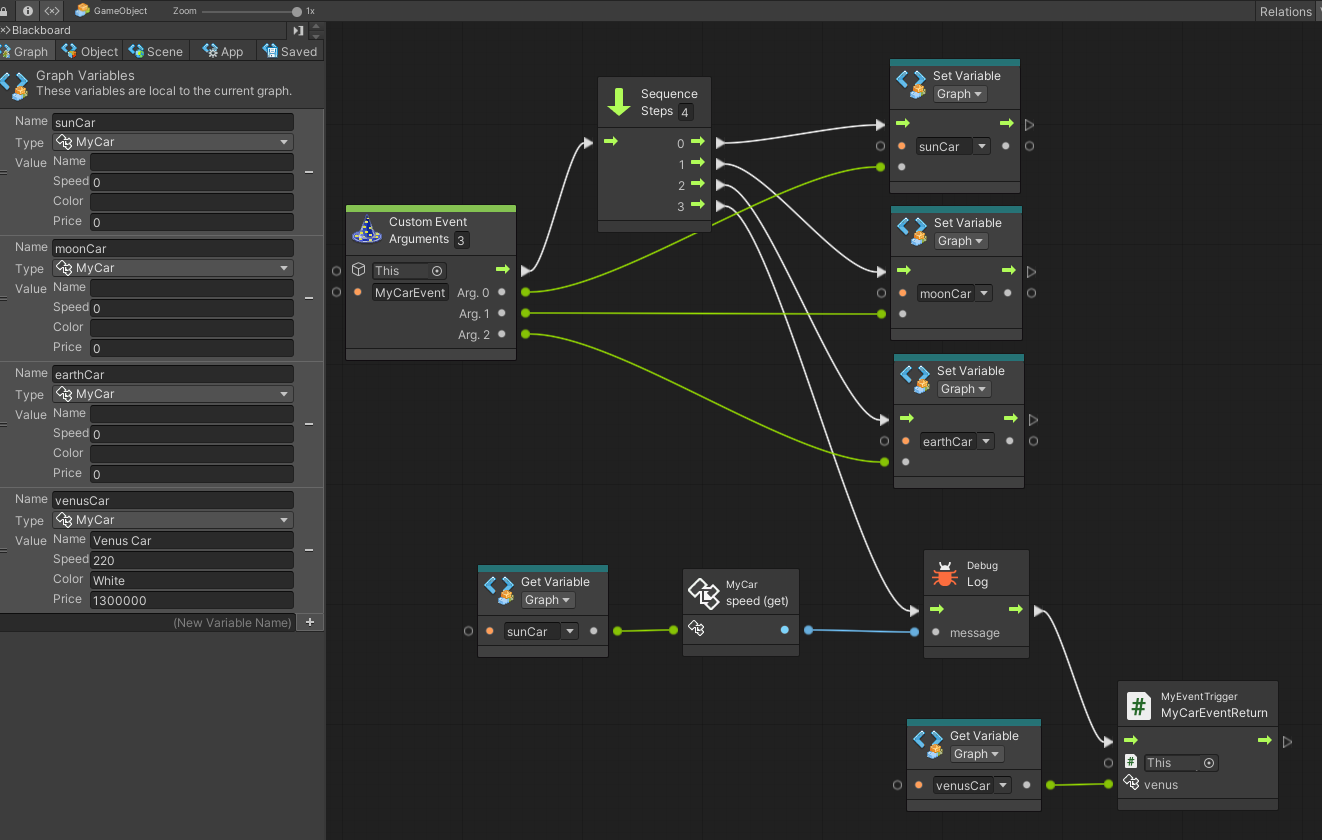This screenshot has width=1322, height=840.
Task: Switch to the Graph variables tab
Action: [25, 51]
